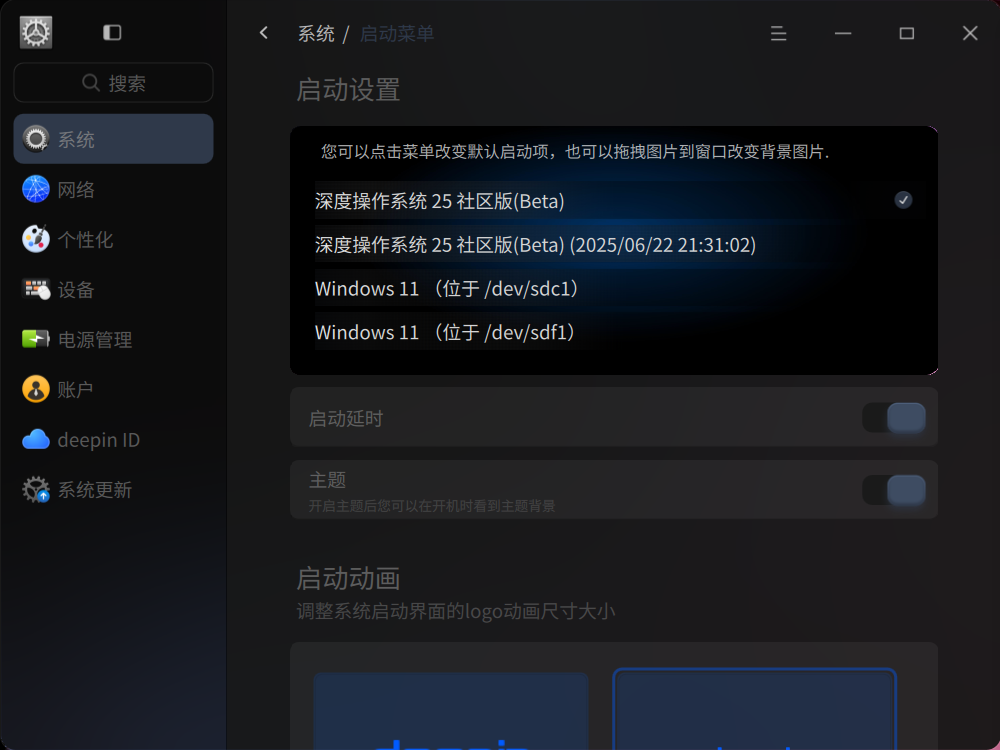Click the deepin ID cloud icon
Viewport: 1000px width, 750px height.
coord(36,439)
